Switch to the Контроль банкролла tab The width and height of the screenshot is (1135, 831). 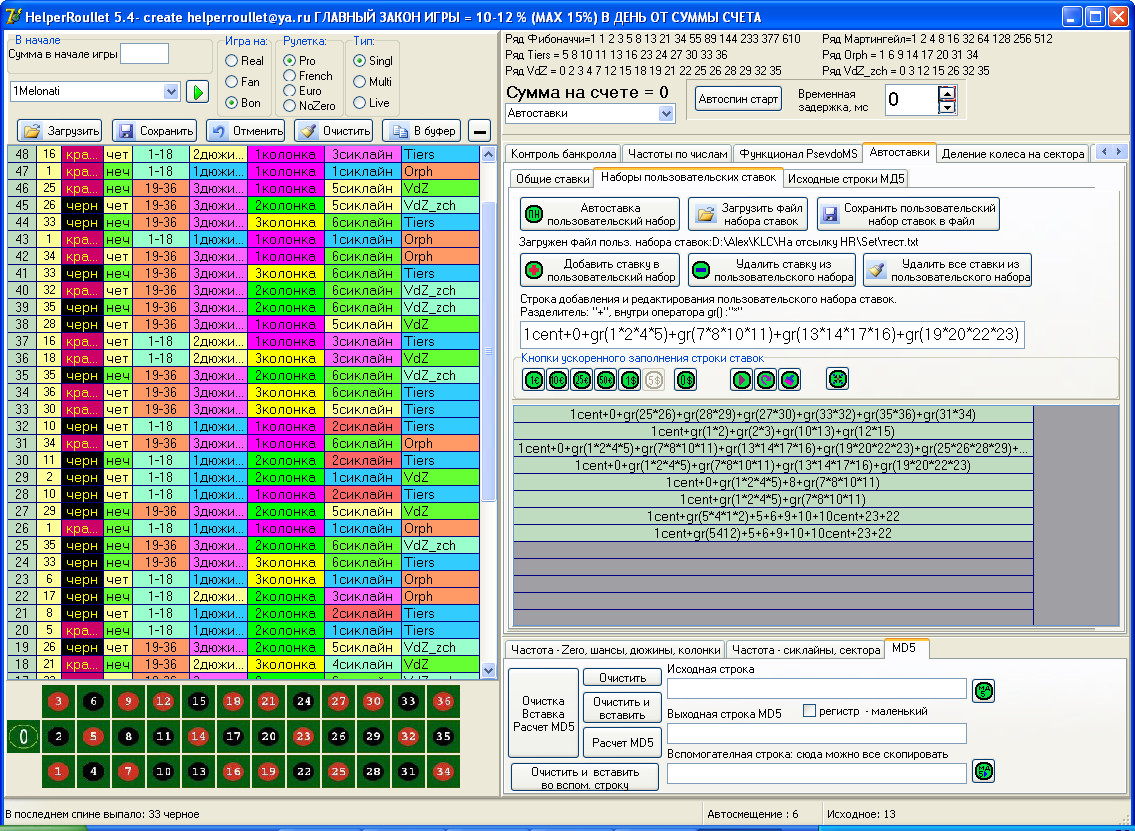[563, 154]
